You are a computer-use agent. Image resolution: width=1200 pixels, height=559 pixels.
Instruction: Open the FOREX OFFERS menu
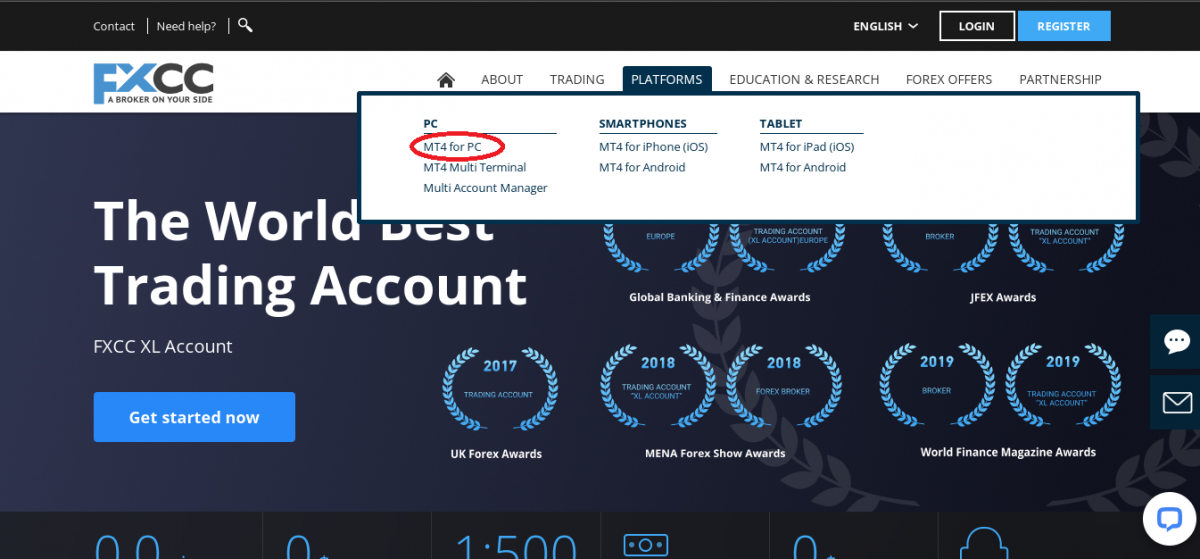949,79
